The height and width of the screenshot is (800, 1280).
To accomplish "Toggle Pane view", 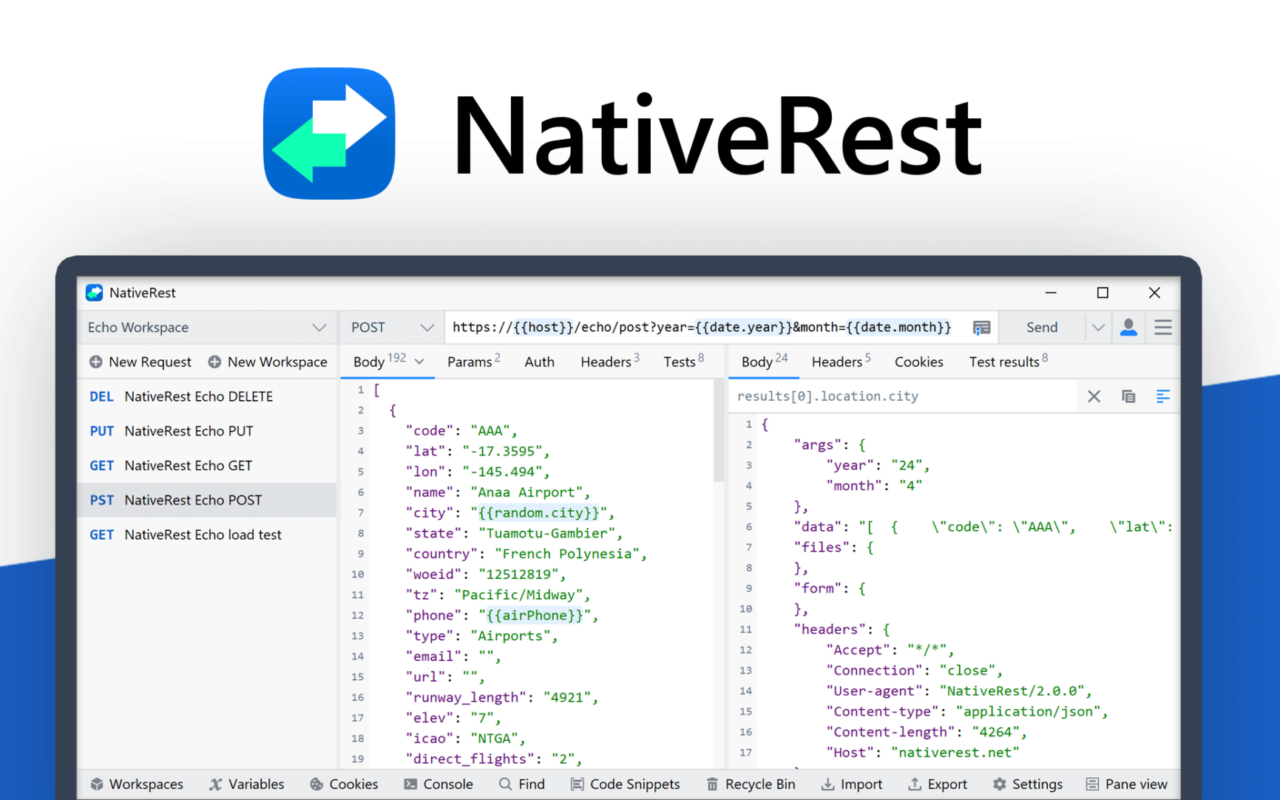I will pos(1127,784).
